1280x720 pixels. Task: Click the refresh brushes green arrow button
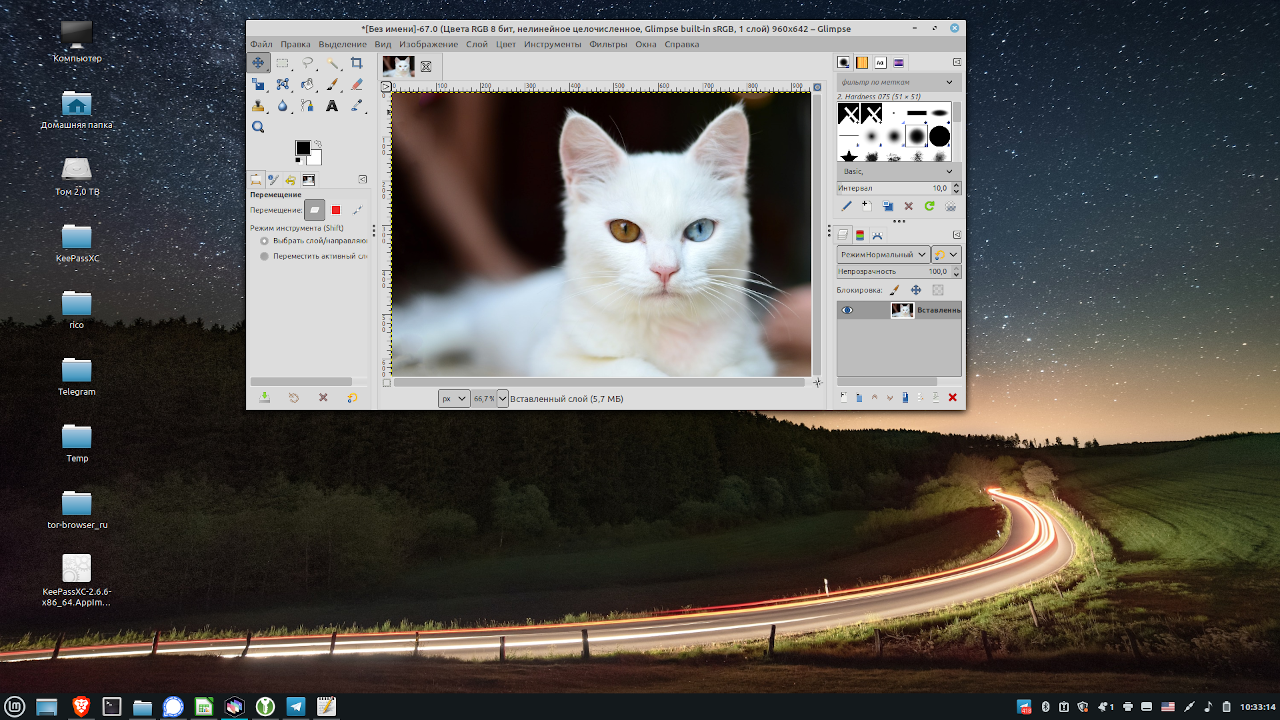click(x=930, y=206)
